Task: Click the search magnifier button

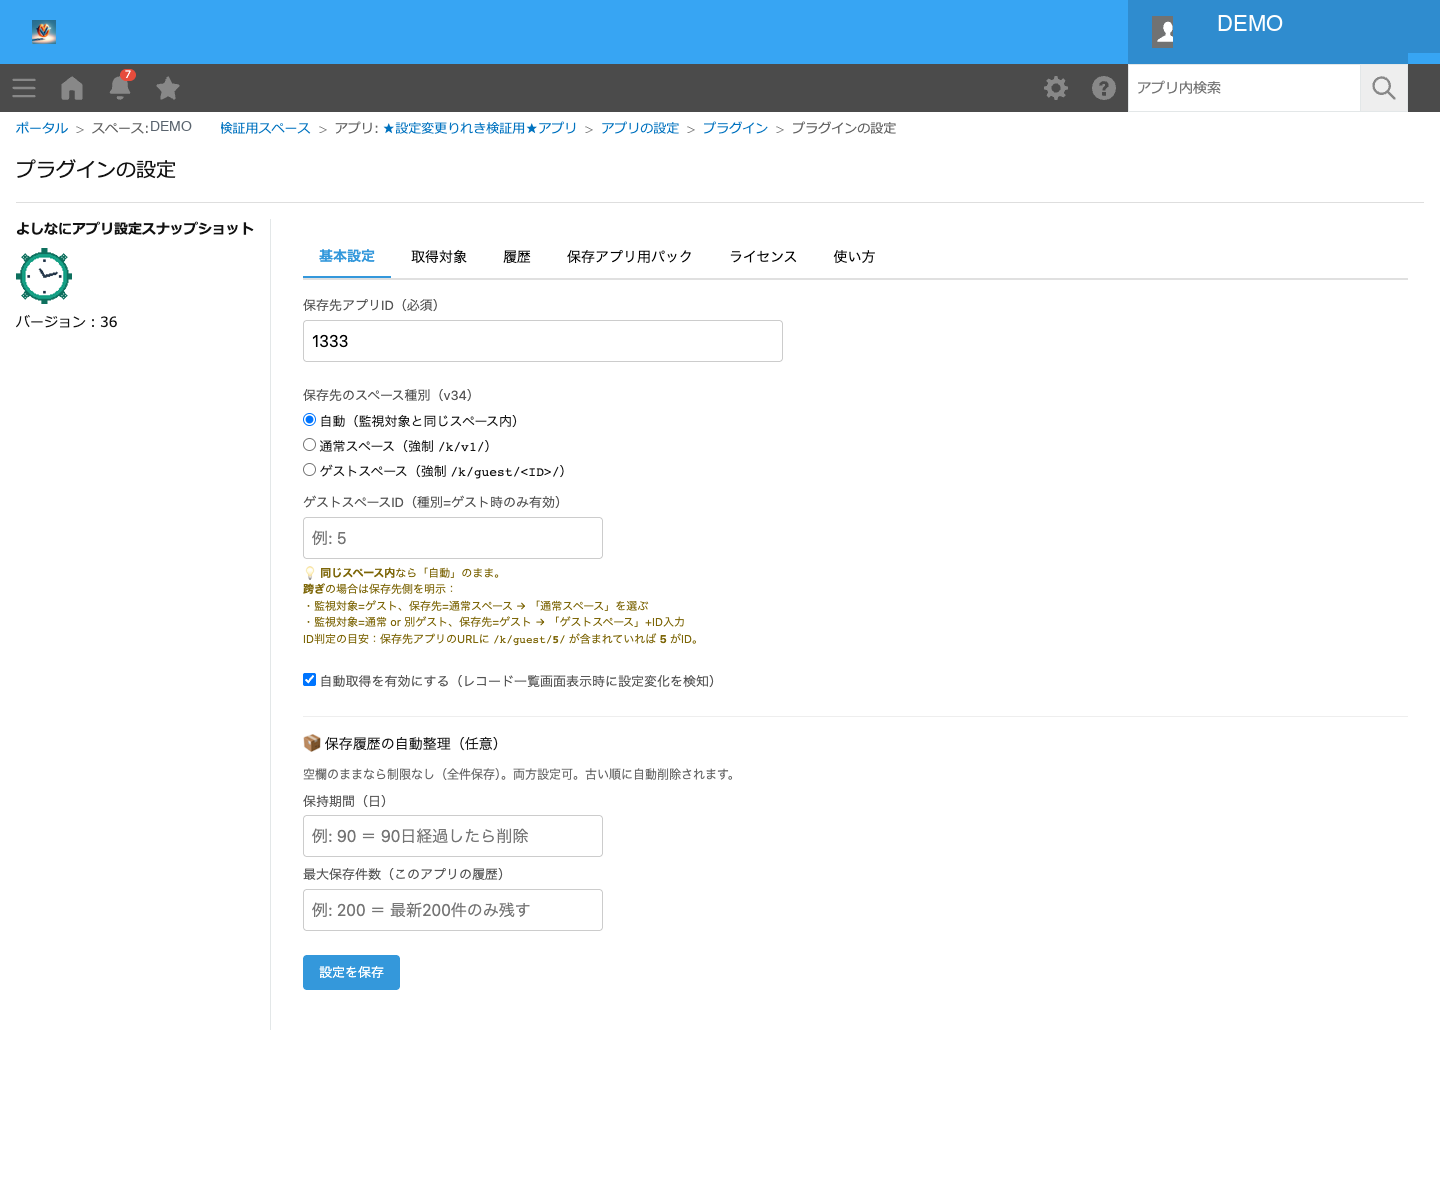Action: [x=1384, y=88]
